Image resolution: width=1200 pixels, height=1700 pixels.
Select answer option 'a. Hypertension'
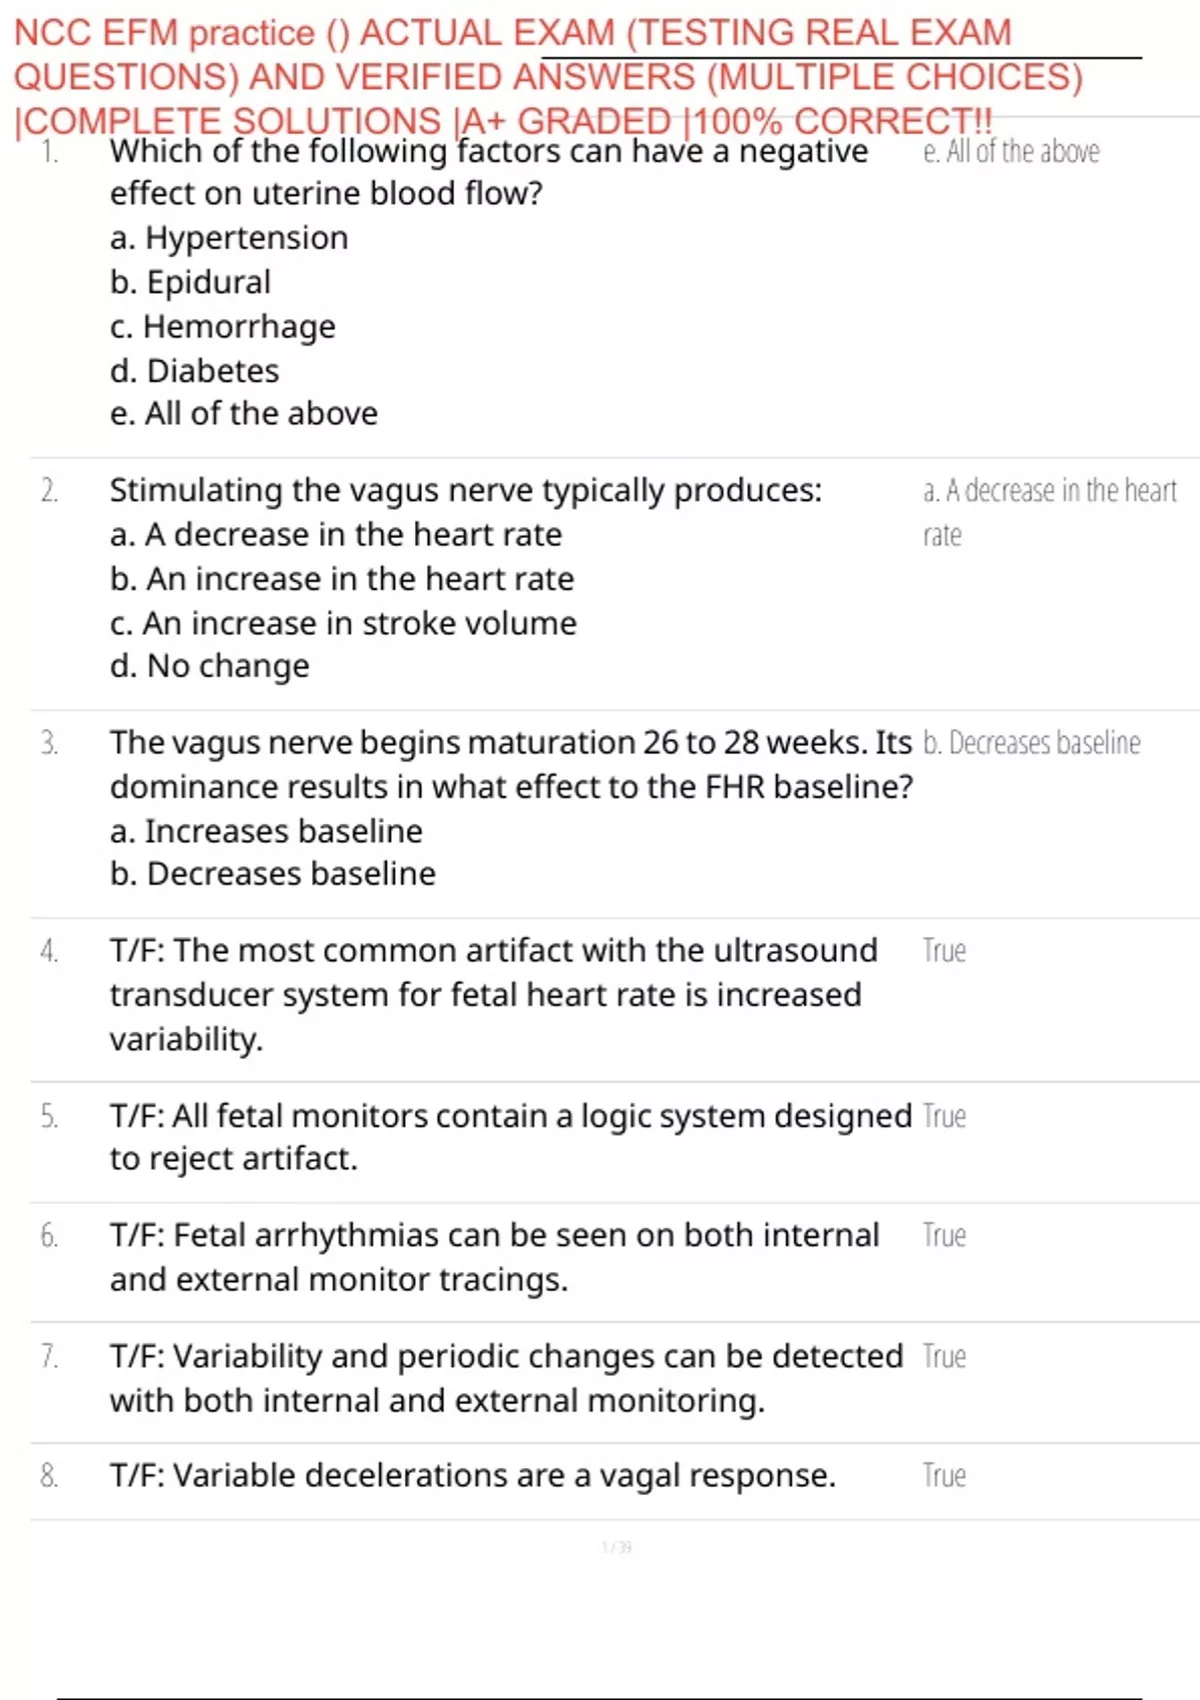tap(229, 238)
